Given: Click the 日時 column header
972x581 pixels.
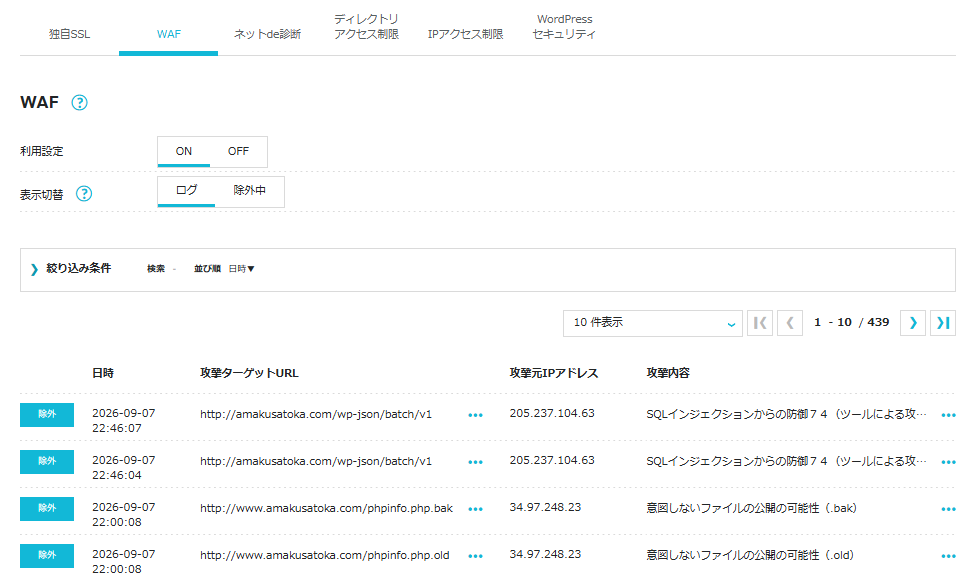Looking at the screenshot, I should [x=103, y=373].
